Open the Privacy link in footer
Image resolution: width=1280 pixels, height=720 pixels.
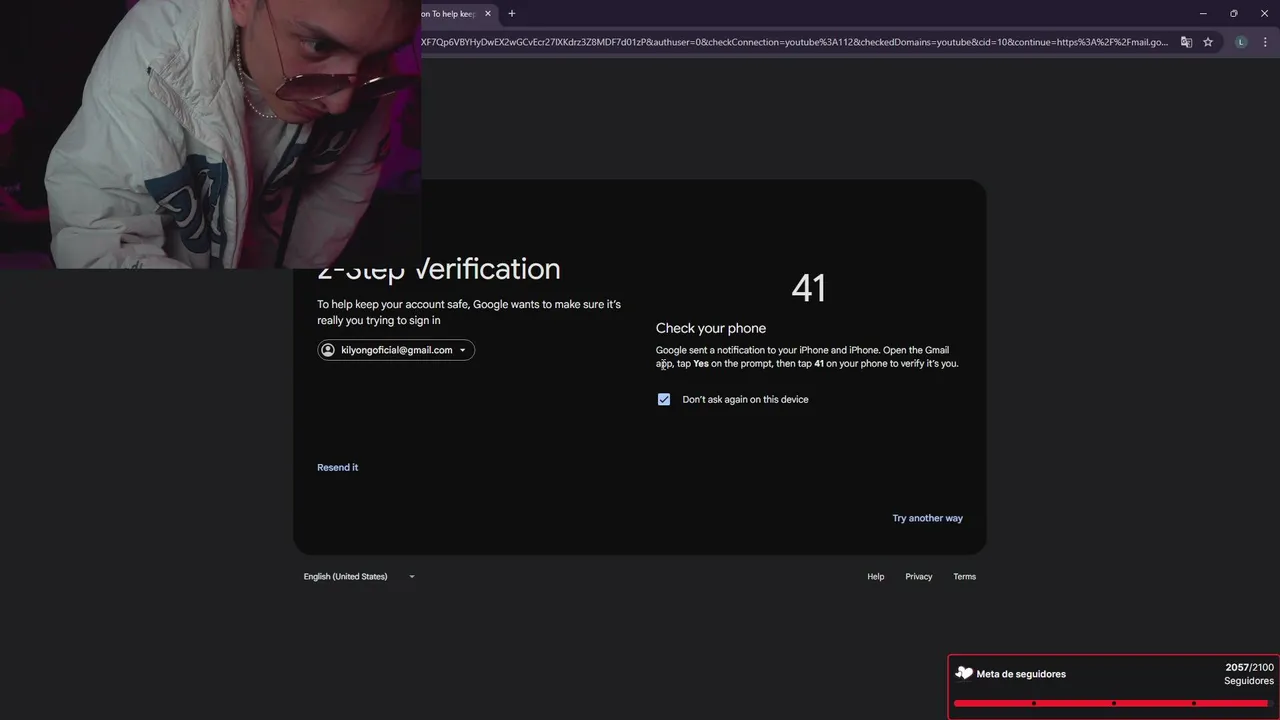click(x=919, y=576)
